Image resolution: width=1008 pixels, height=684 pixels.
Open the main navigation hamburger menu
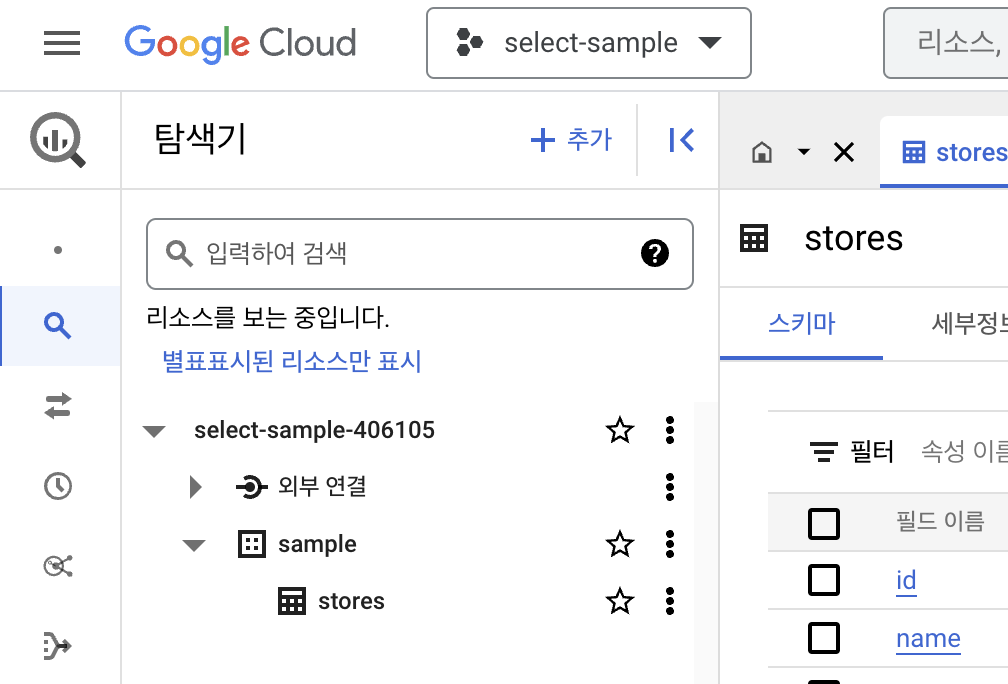tap(62, 43)
